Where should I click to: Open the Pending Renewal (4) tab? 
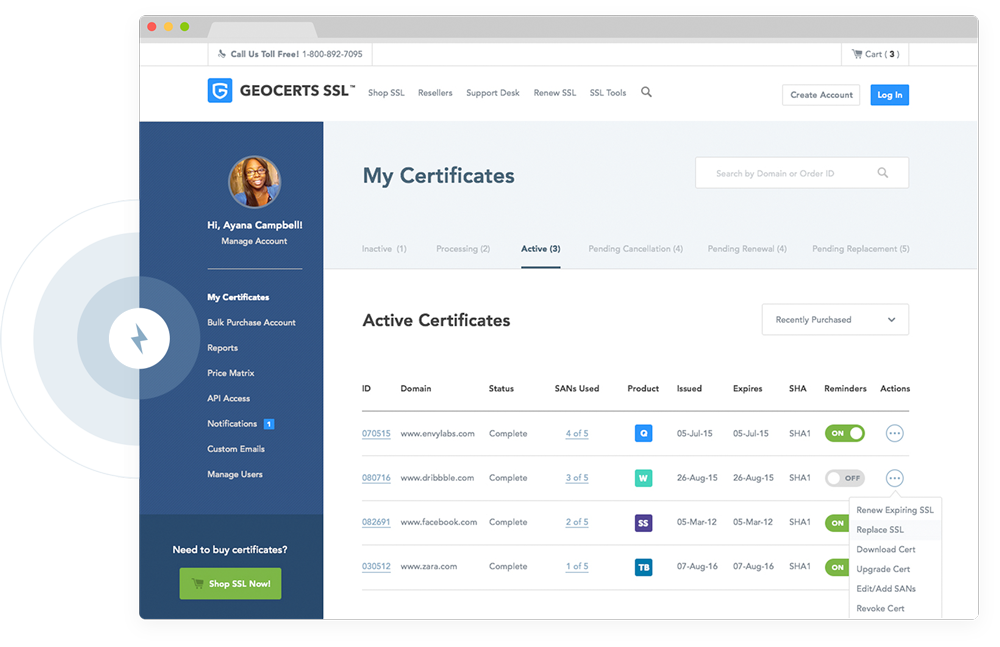pos(747,249)
